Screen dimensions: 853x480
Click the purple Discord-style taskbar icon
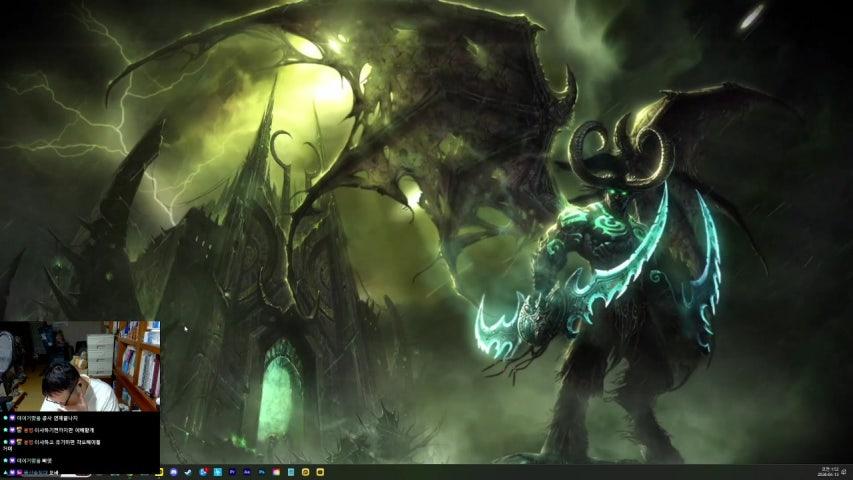pos(174,471)
